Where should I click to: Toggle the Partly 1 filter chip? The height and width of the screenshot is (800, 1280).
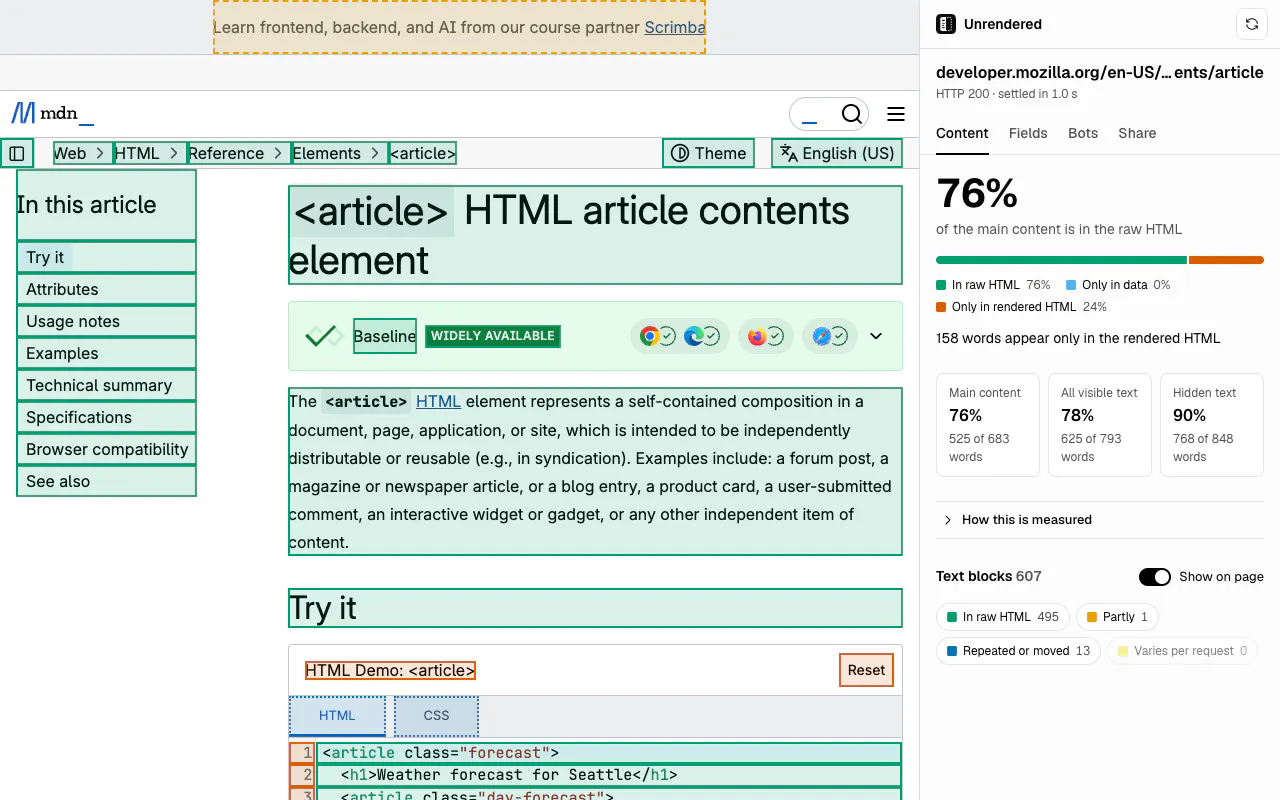pos(1117,617)
